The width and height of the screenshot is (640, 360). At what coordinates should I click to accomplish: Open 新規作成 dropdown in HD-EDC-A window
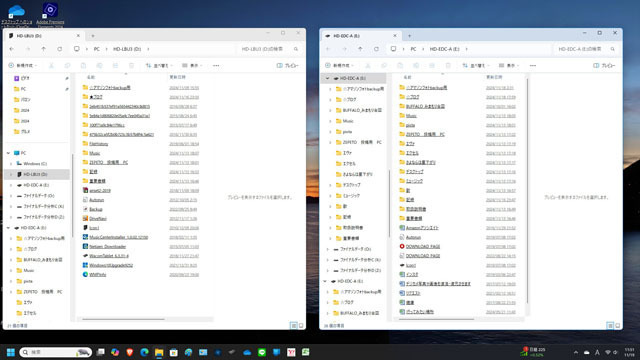pyautogui.click(x=340, y=65)
